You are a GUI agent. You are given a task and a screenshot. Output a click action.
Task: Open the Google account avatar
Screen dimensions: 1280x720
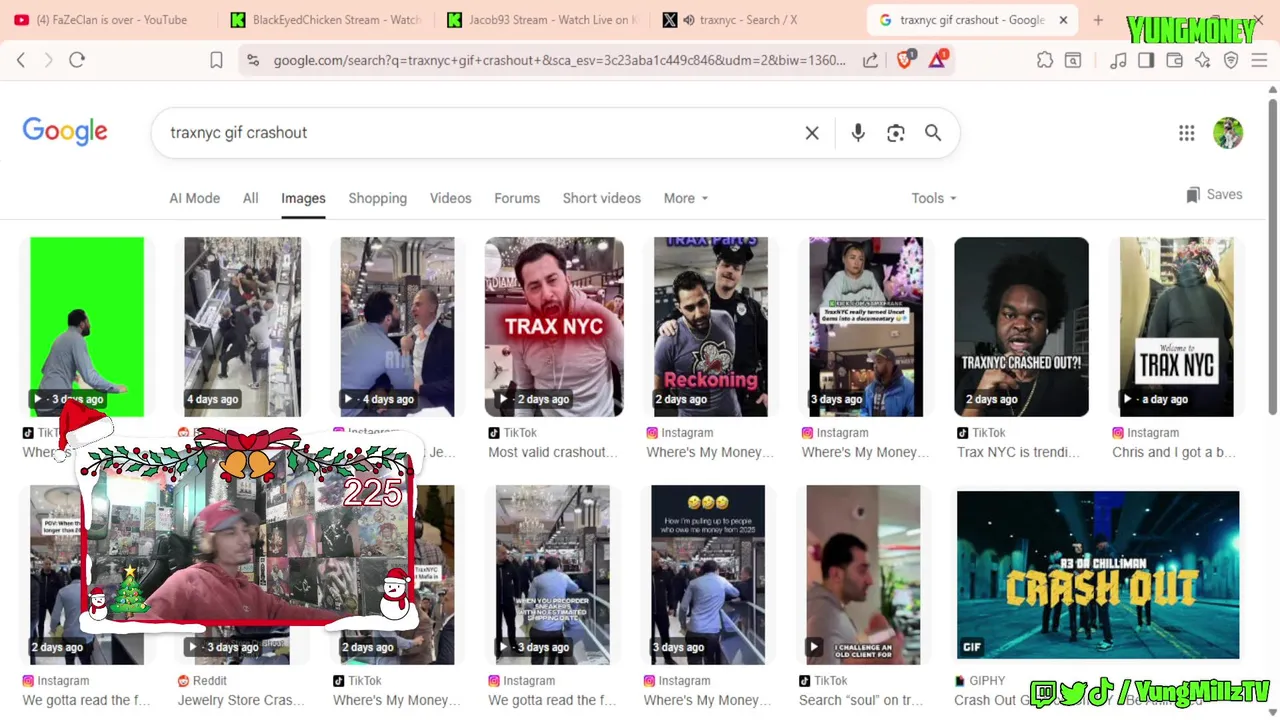[x=1228, y=133]
